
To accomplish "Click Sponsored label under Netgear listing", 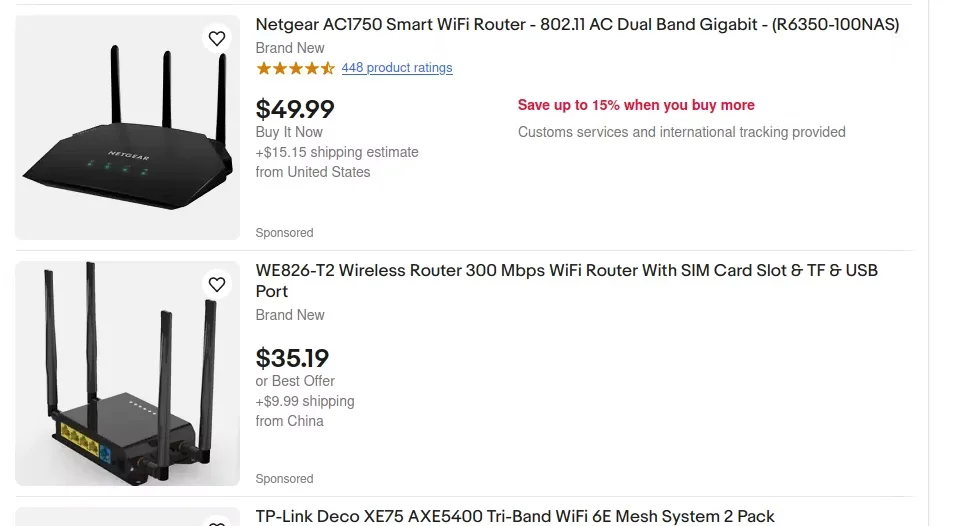I will coord(284,233).
